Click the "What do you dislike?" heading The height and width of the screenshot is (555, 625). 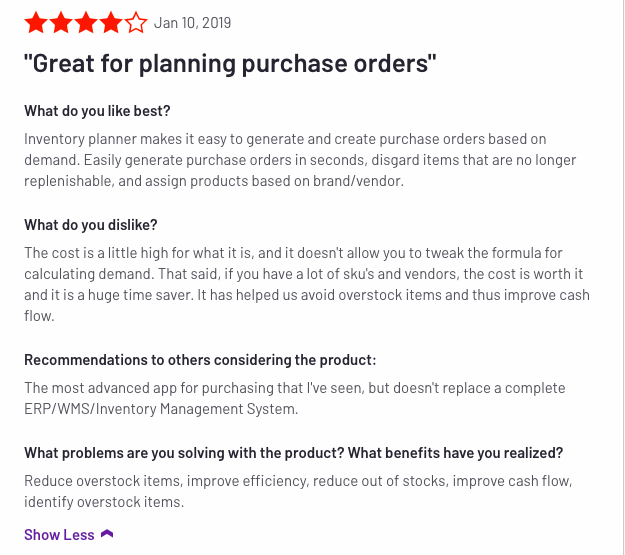(x=91, y=225)
